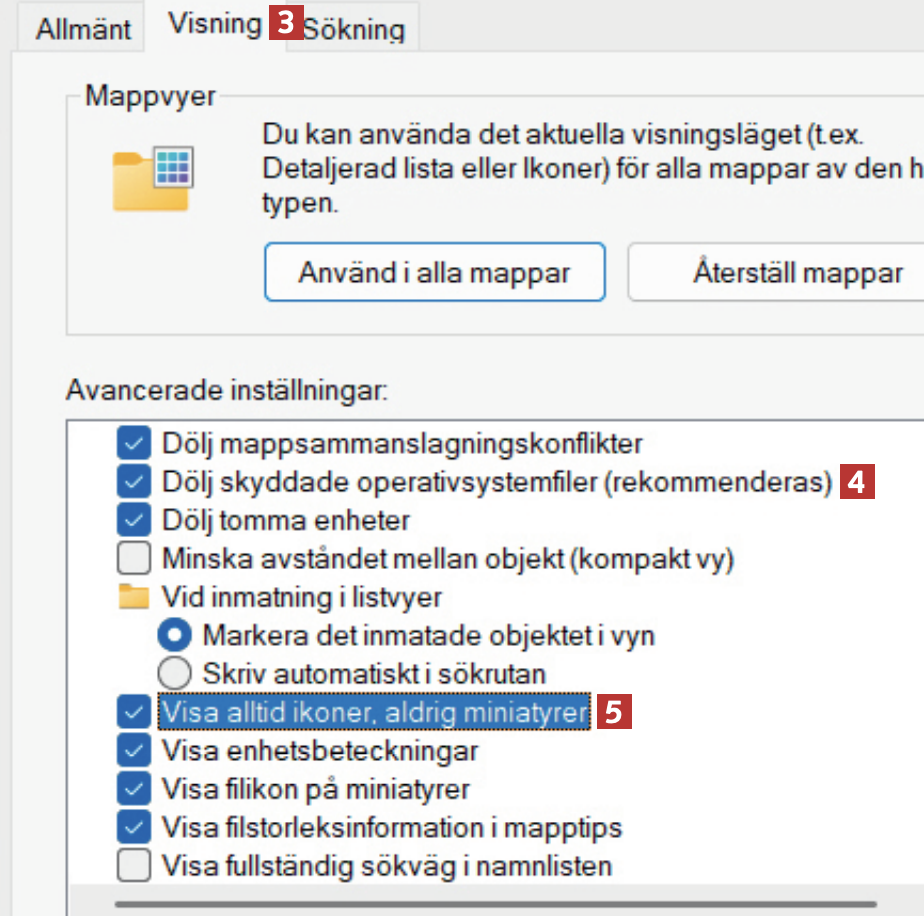Uncheck Visa filikon på miniatyrer
This screenshot has width=924, height=916.
click(133, 788)
